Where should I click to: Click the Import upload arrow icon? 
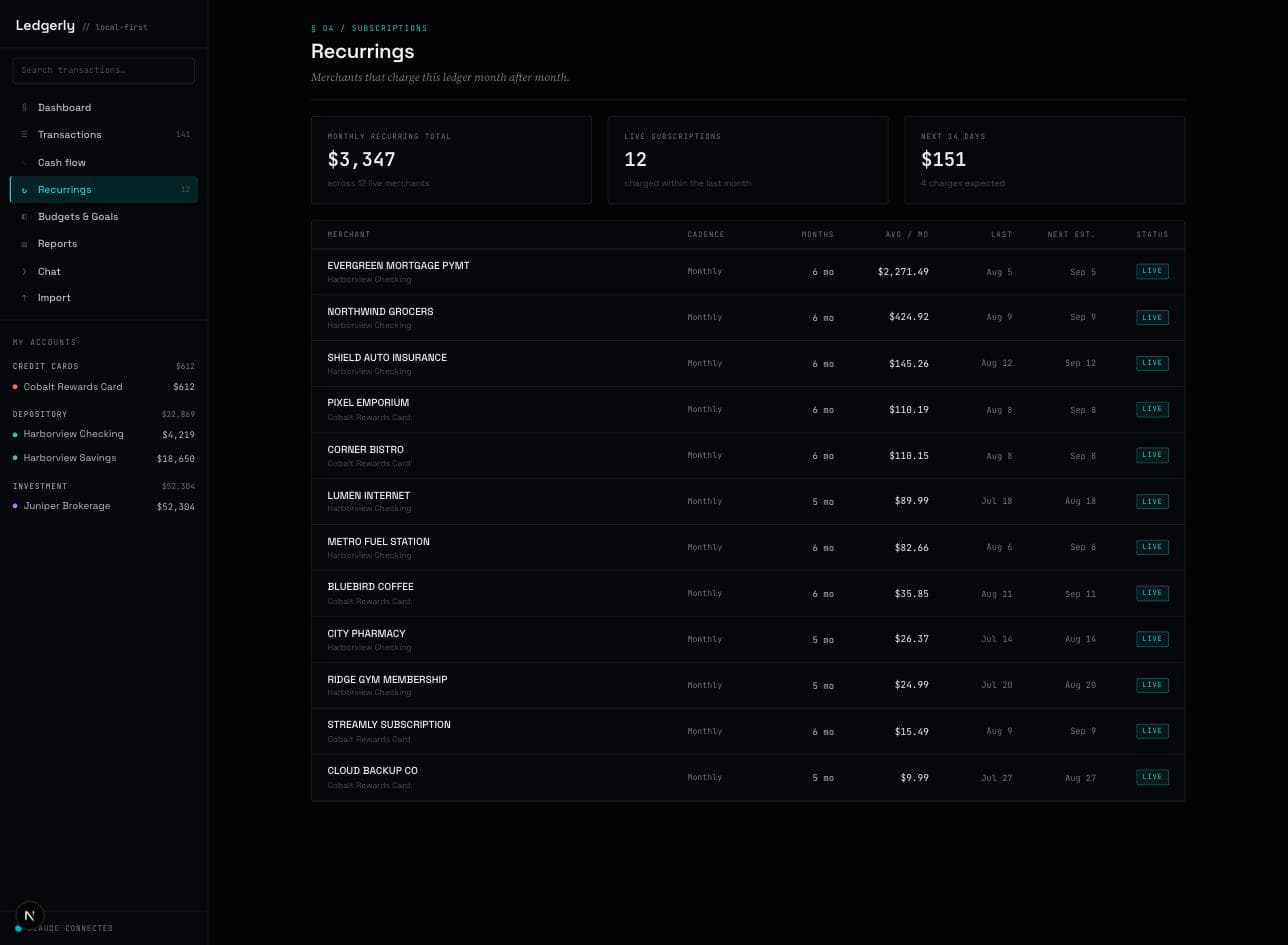point(24,298)
